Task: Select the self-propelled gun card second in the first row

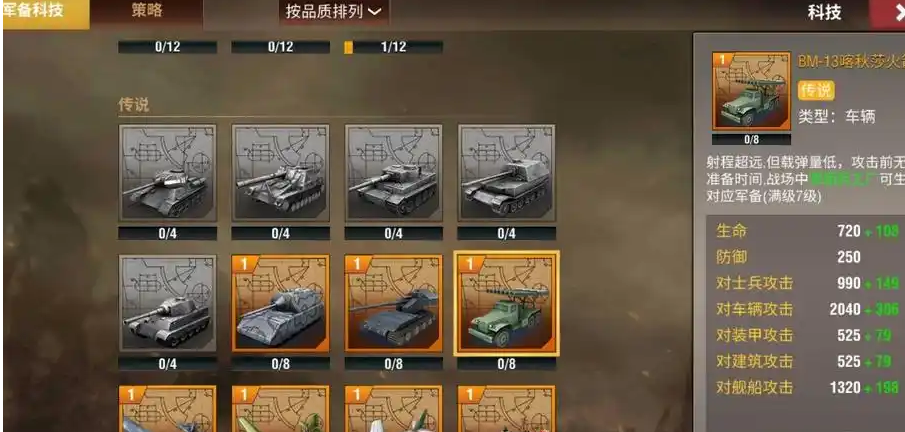Action: (x=281, y=173)
